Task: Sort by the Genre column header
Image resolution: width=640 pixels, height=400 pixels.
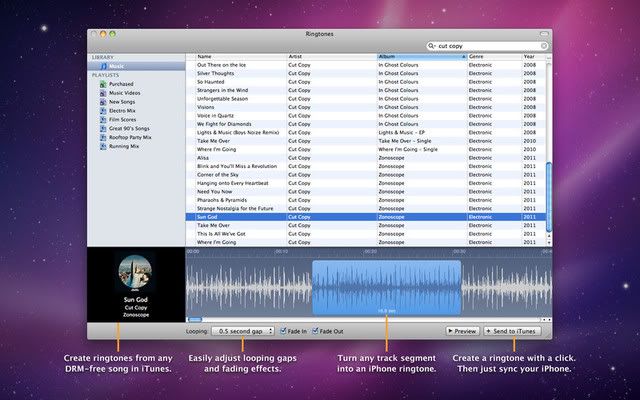Action: tap(494, 57)
